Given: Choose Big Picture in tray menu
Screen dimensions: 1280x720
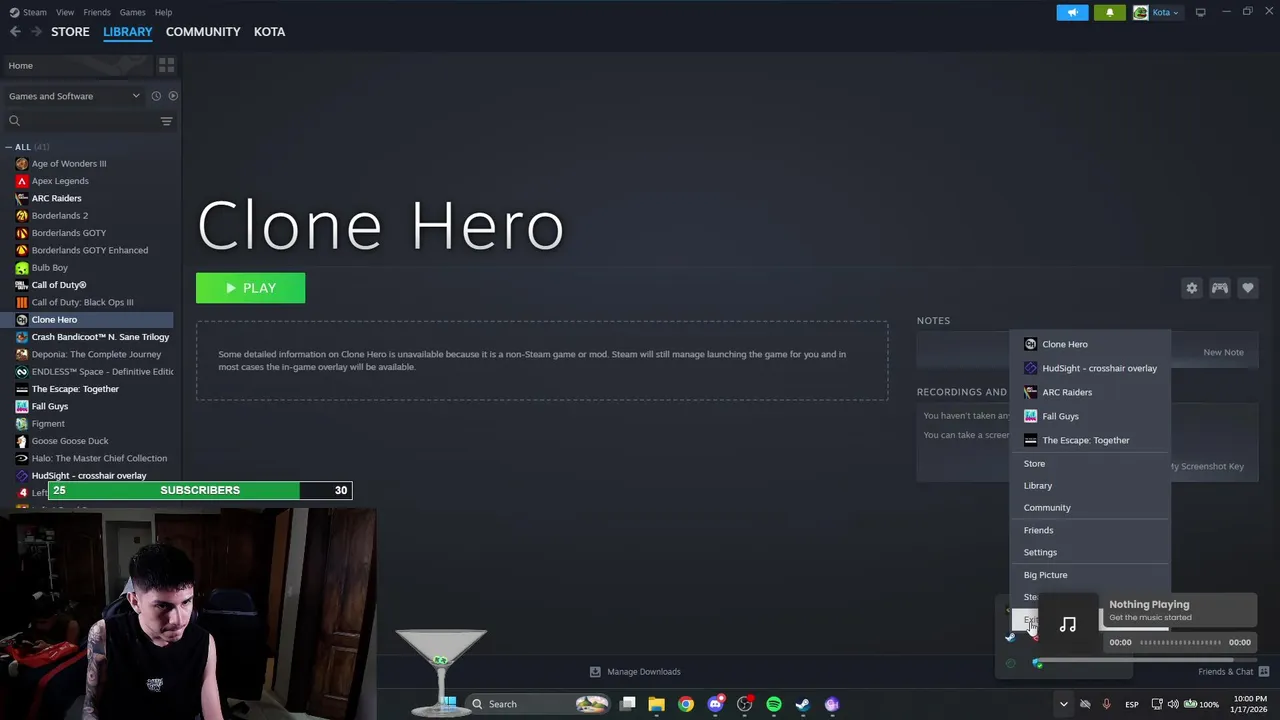Looking at the screenshot, I should coord(1090,575).
